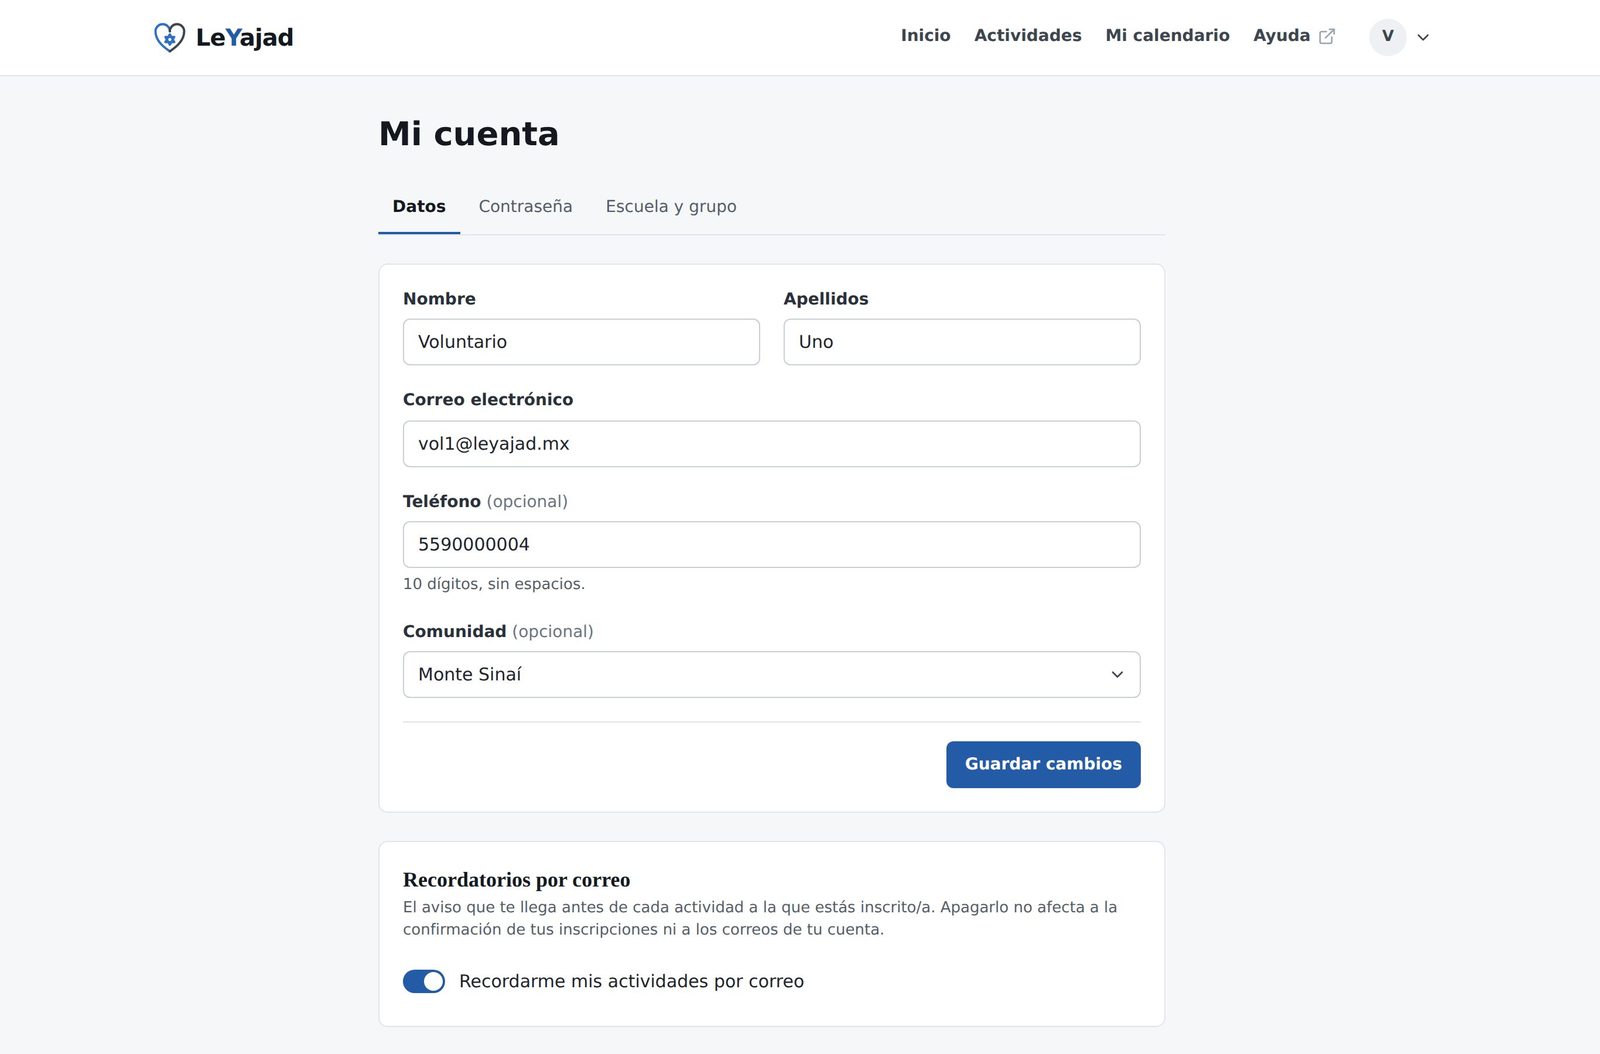Open the Comunidad dropdown showing Monte Sinaí
1600x1054 pixels.
(x=771, y=674)
